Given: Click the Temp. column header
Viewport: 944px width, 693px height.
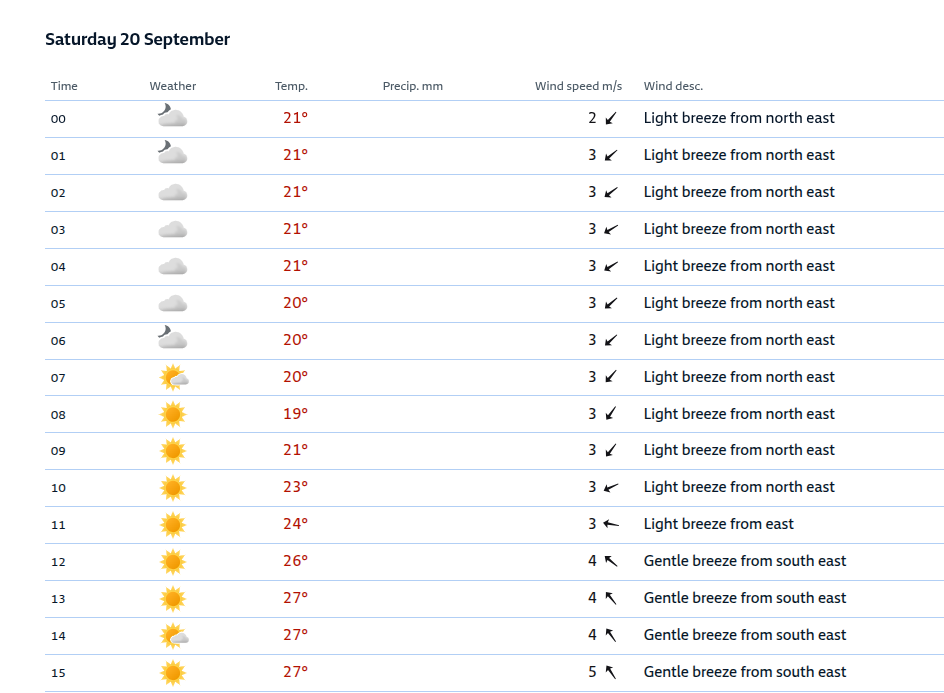Looking at the screenshot, I should (x=291, y=86).
